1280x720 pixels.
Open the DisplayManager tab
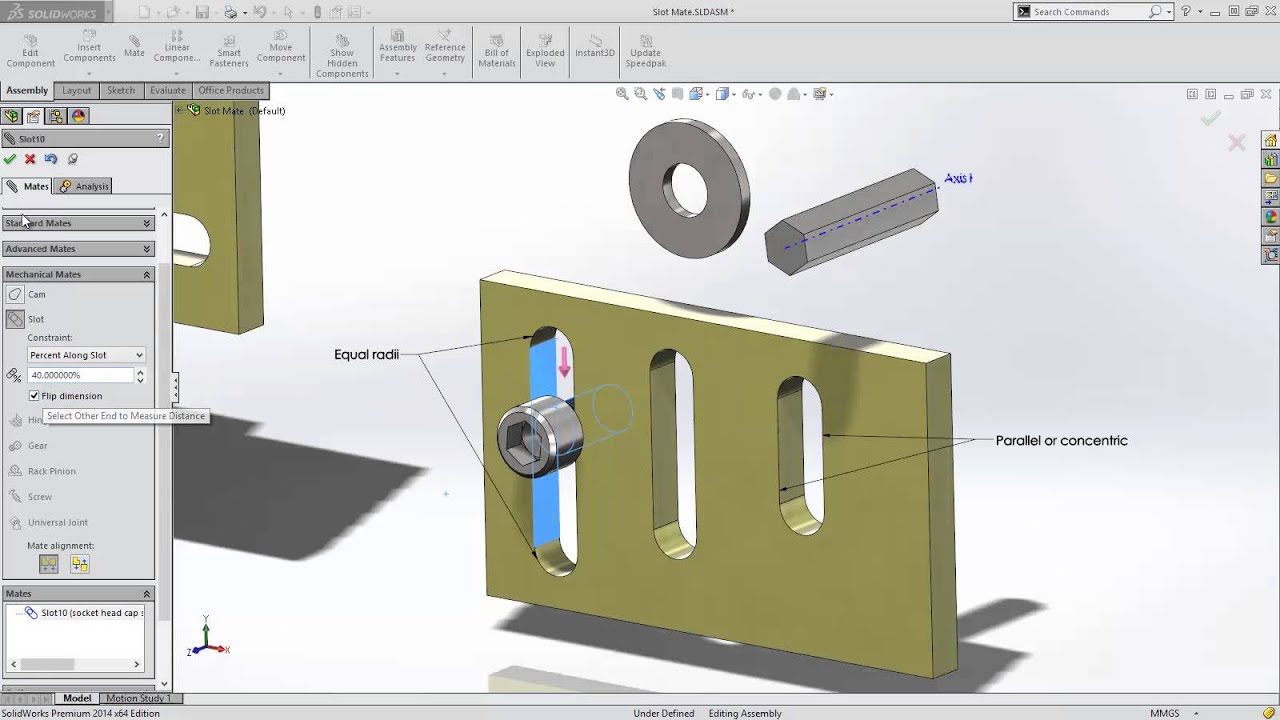coord(79,116)
